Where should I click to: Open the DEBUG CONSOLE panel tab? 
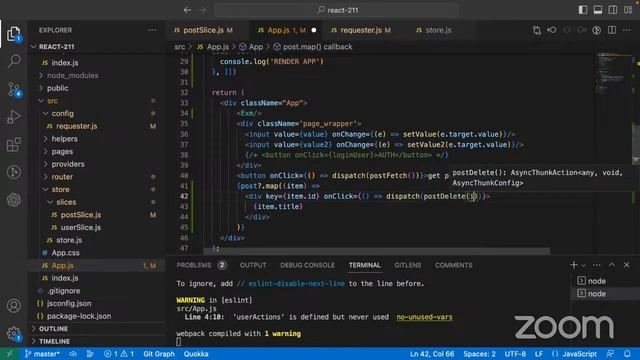click(x=307, y=265)
